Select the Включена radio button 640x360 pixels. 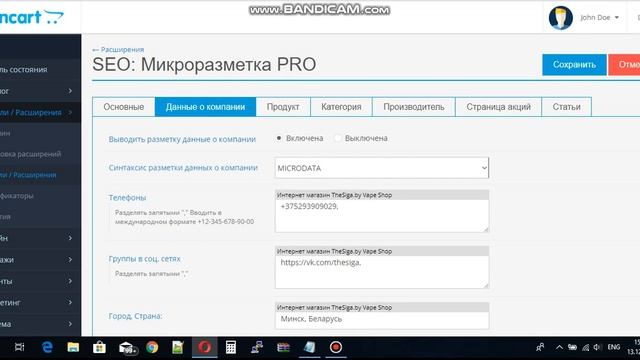(x=279, y=138)
